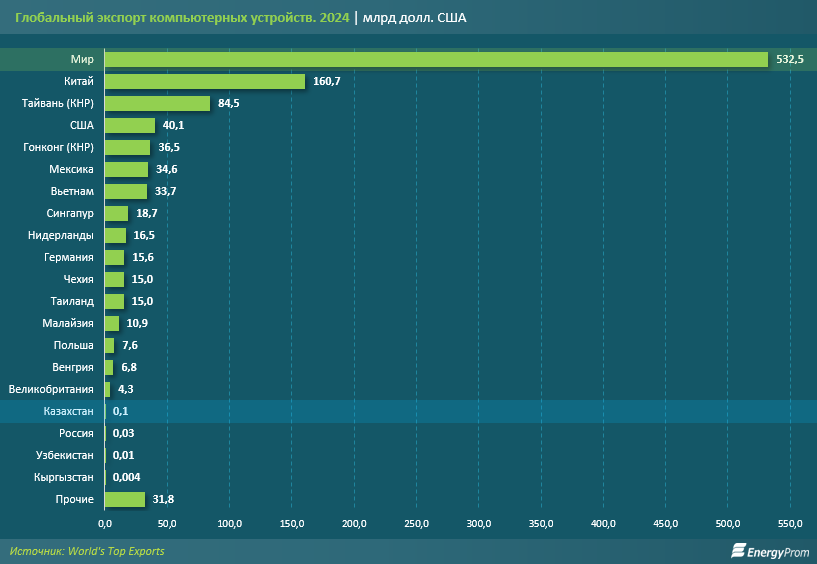This screenshot has height=564, width=817.
Task: Click the США country label
Action: pyautogui.click(x=82, y=125)
